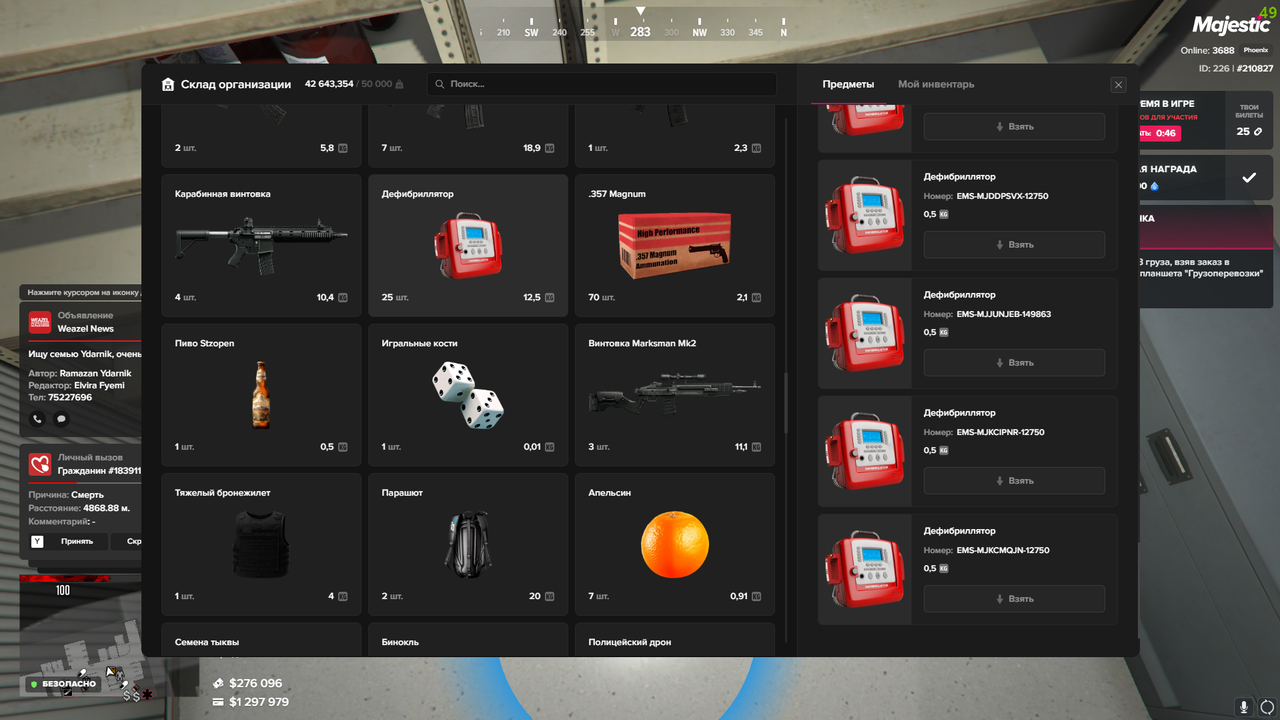Viewport: 1280px width, 720px height.
Task: Click the message bubble icon in Weazel News ad
Action: tap(61, 419)
